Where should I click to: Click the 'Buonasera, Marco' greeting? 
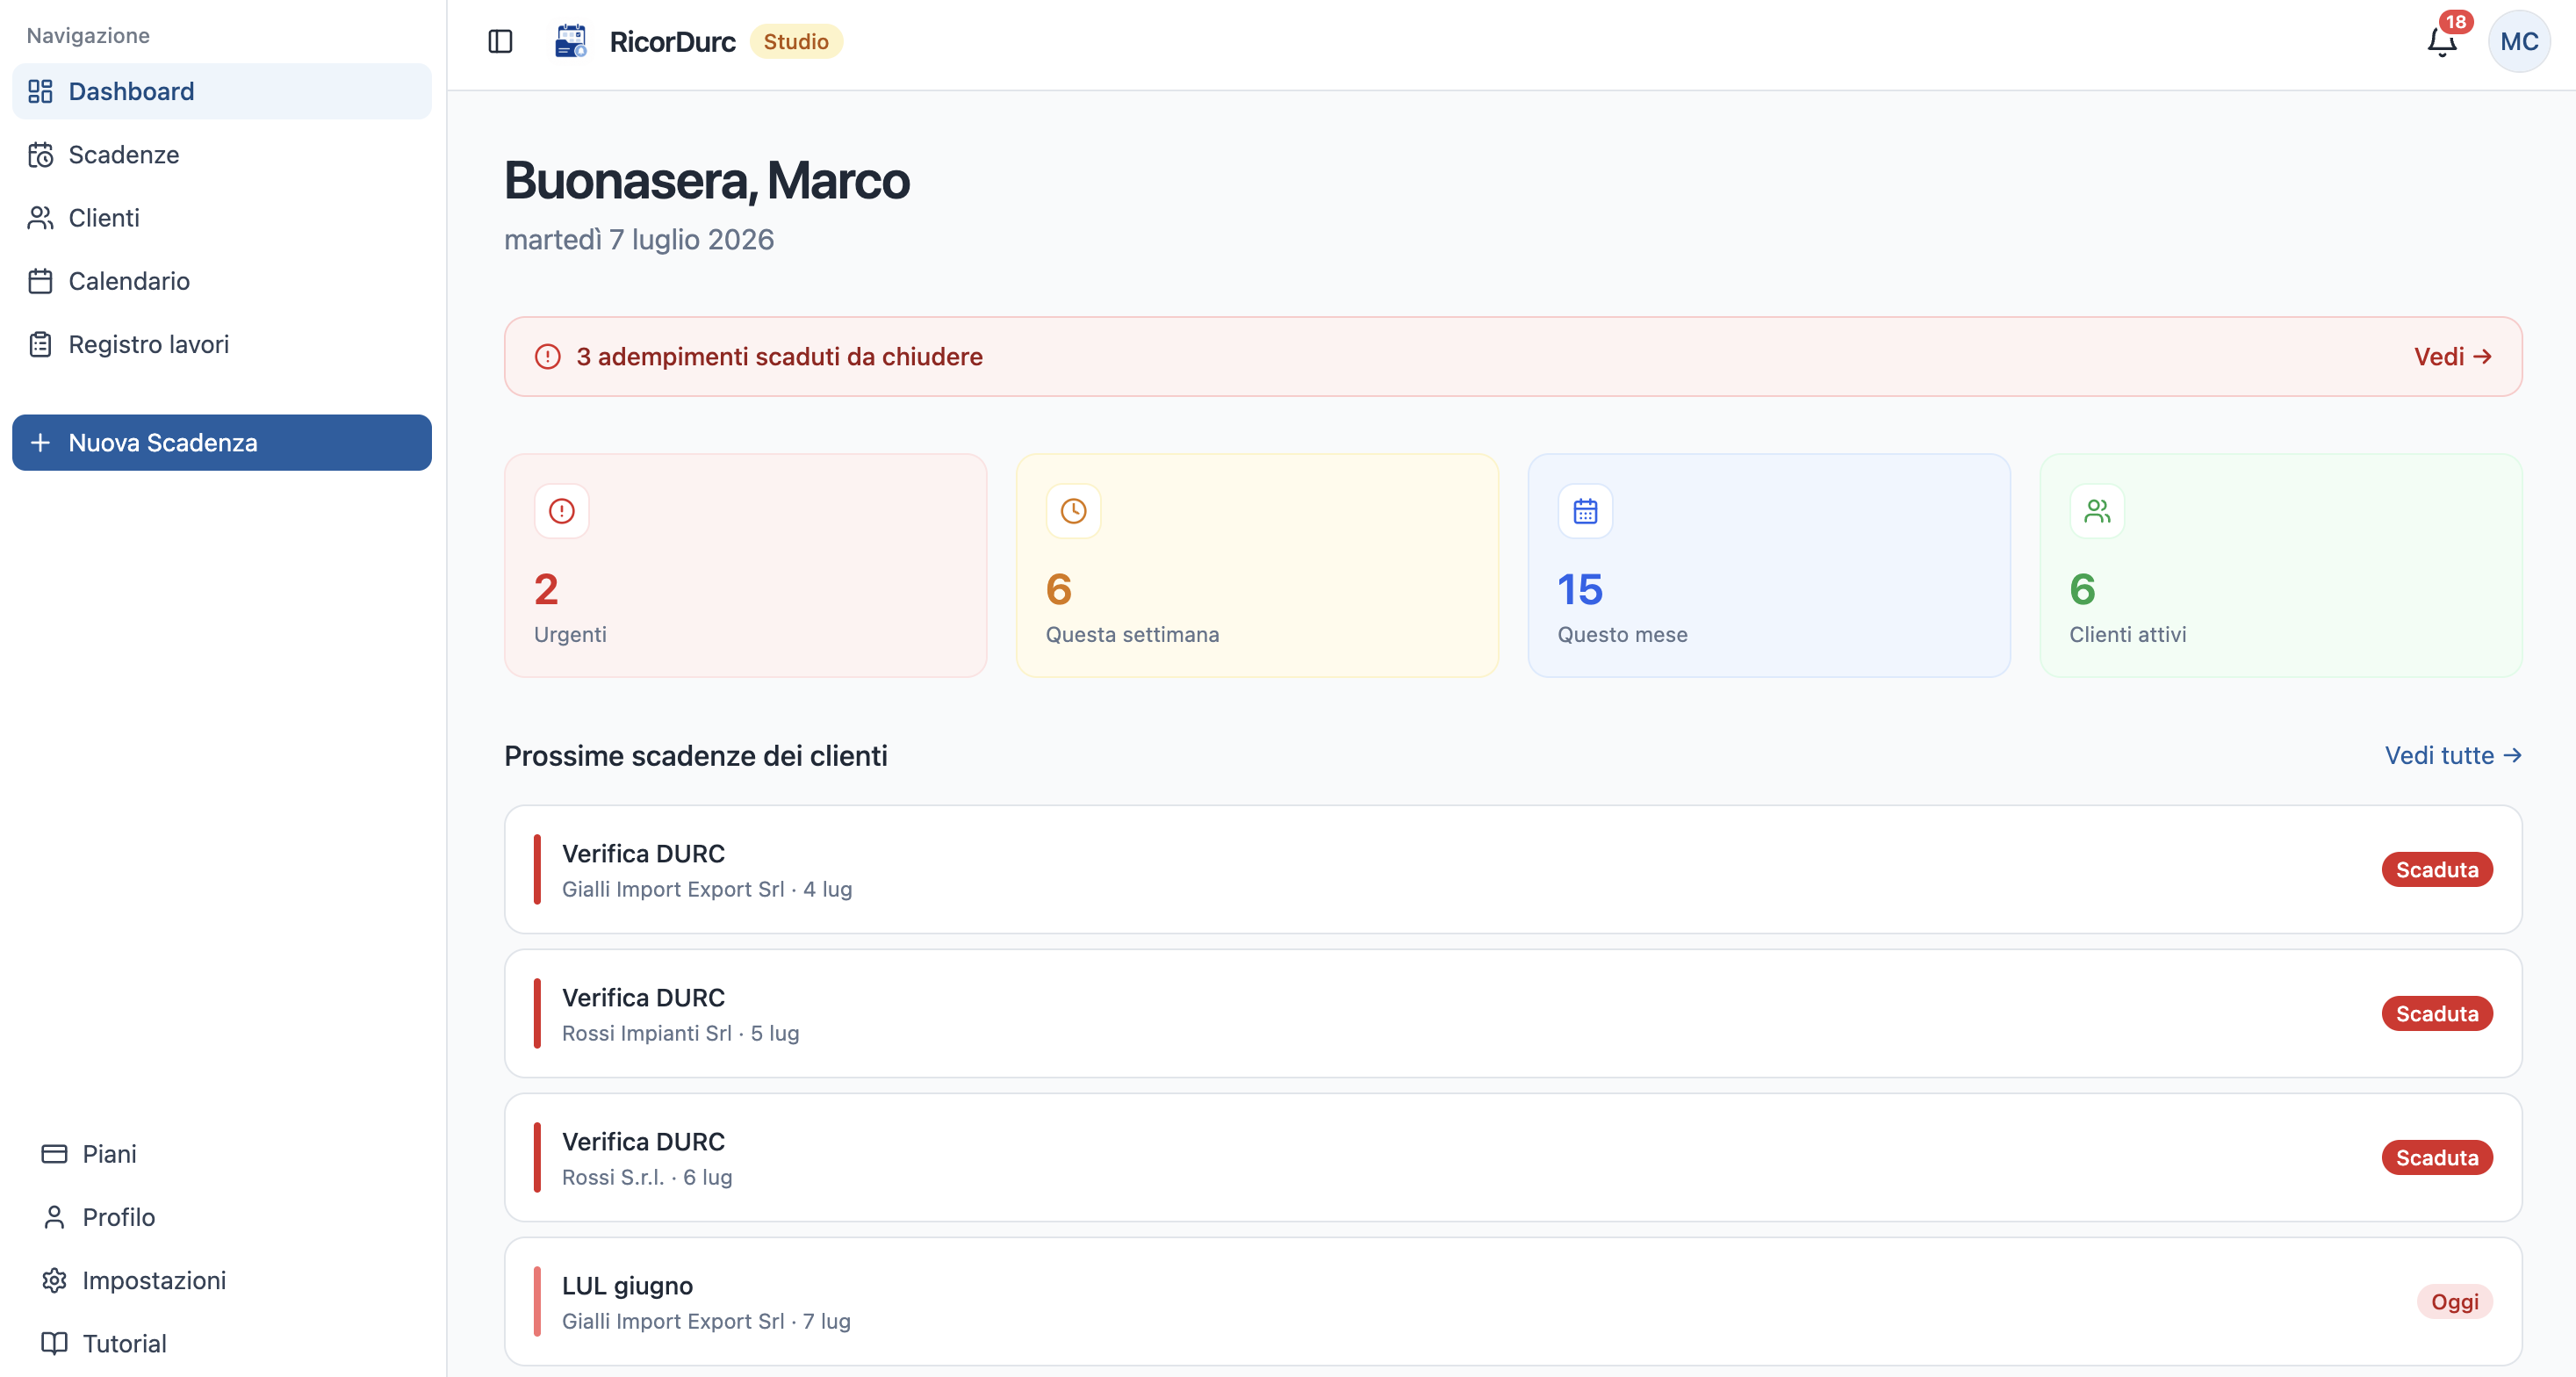(707, 181)
